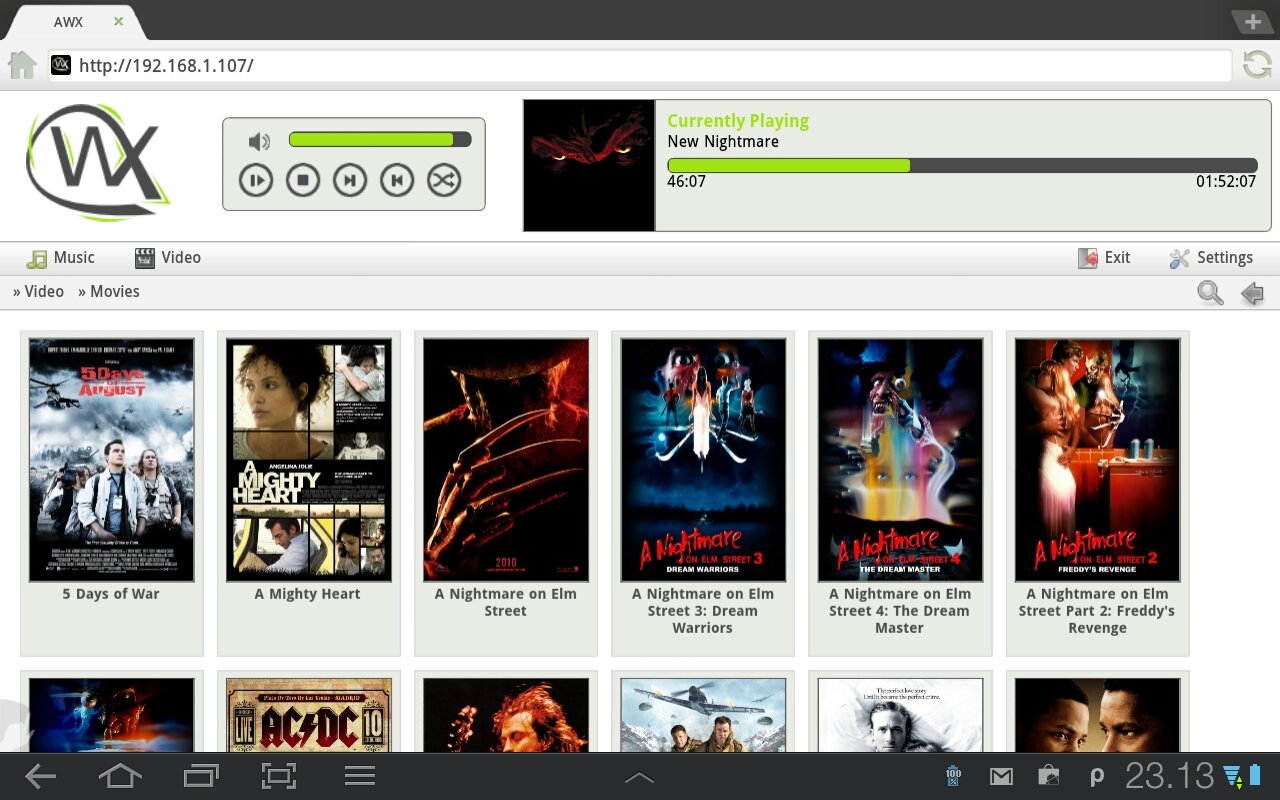Click the total time 01:52:07
Image resolution: width=1280 pixels, height=800 pixels.
1226,182
